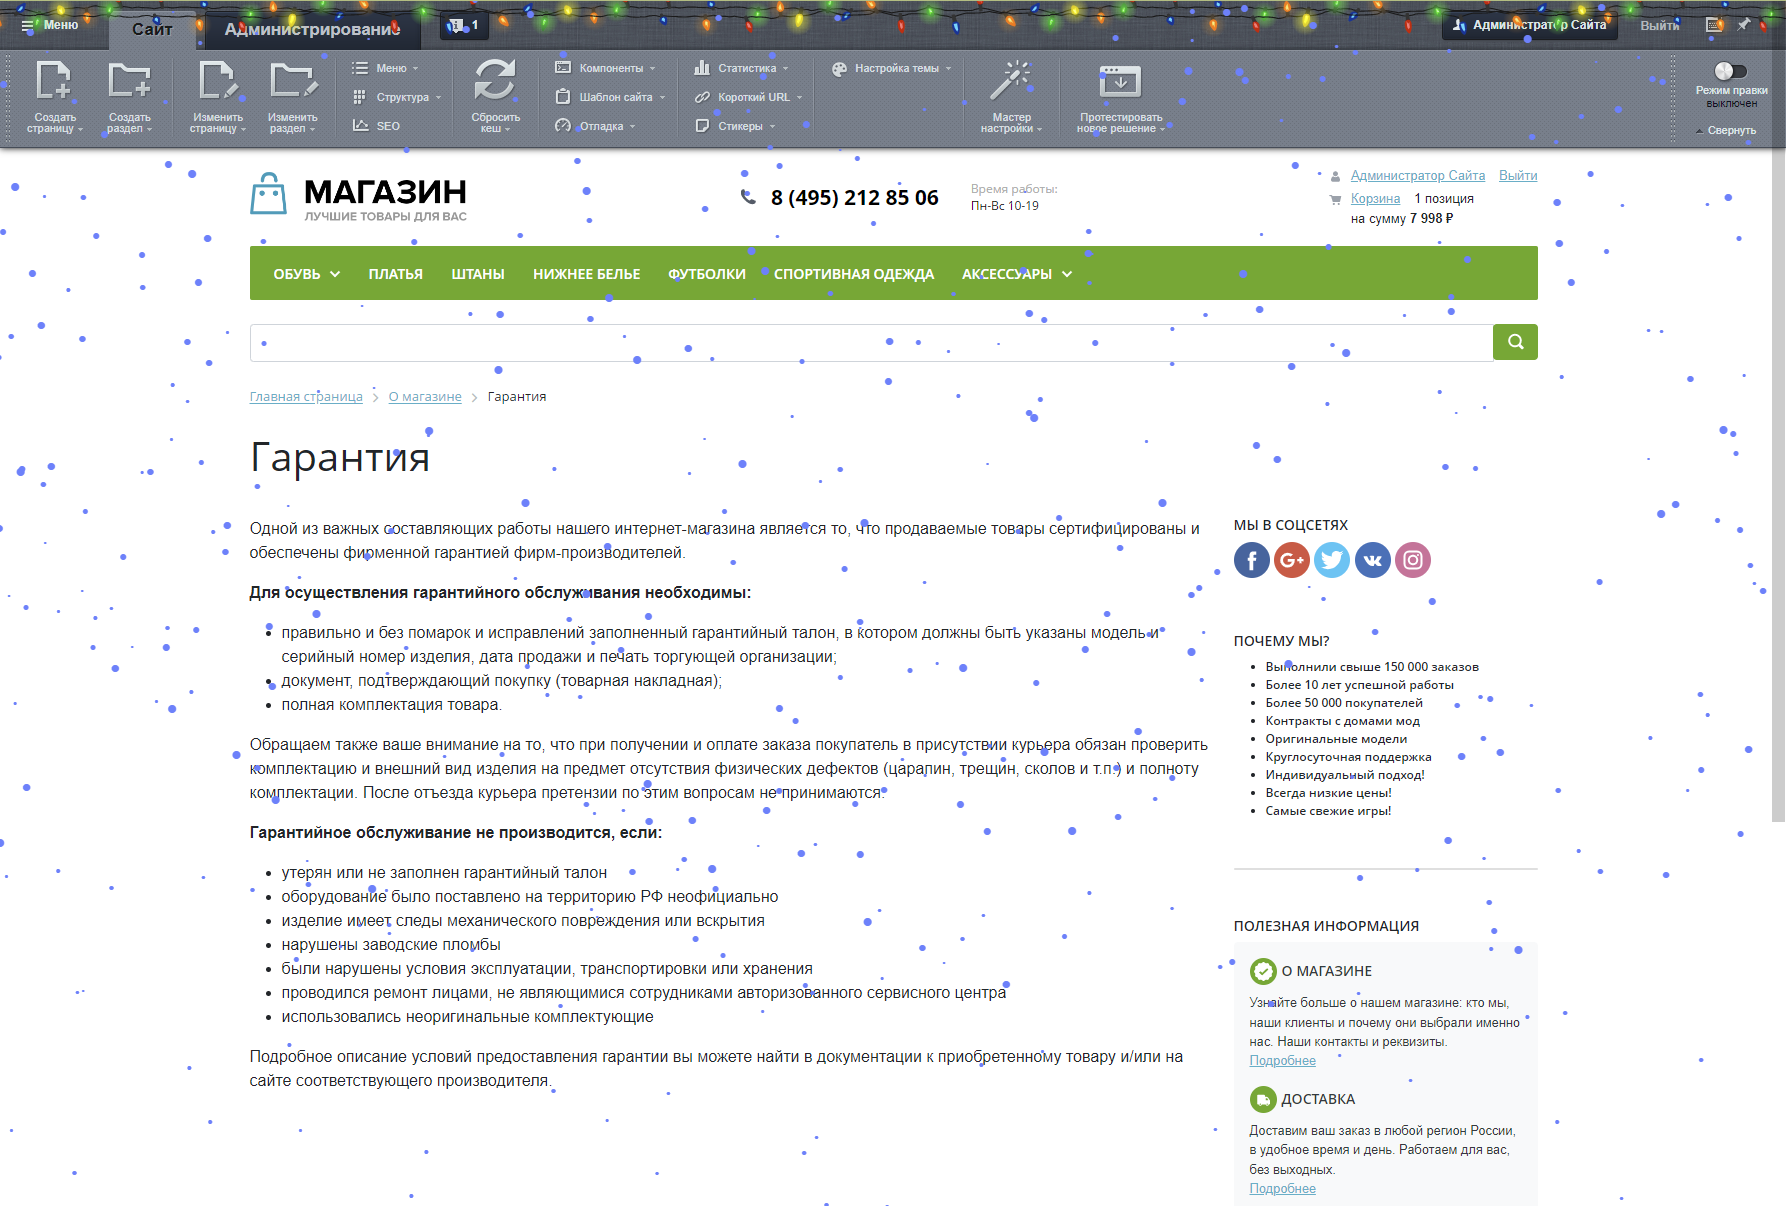
Task: Click inside the site search field
Action: click(870, 342)
